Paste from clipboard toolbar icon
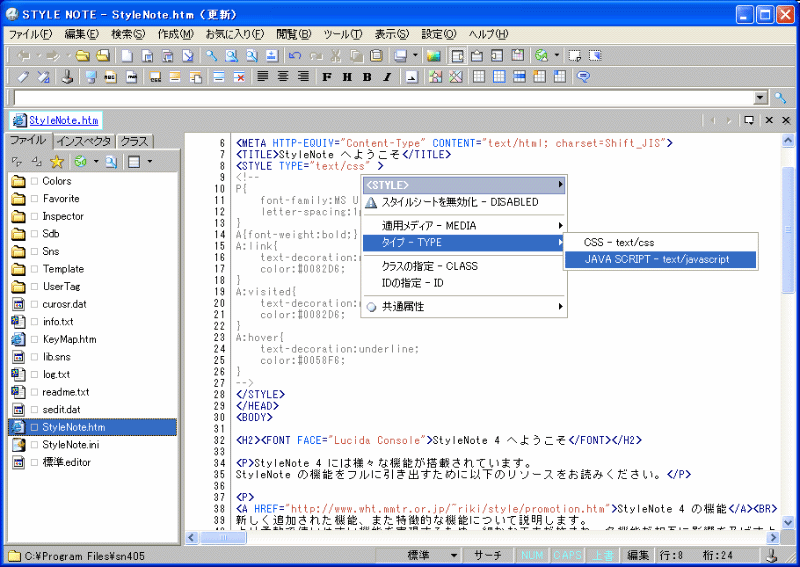The width and height of the screenshot is (800, 567). pos(377,56)
